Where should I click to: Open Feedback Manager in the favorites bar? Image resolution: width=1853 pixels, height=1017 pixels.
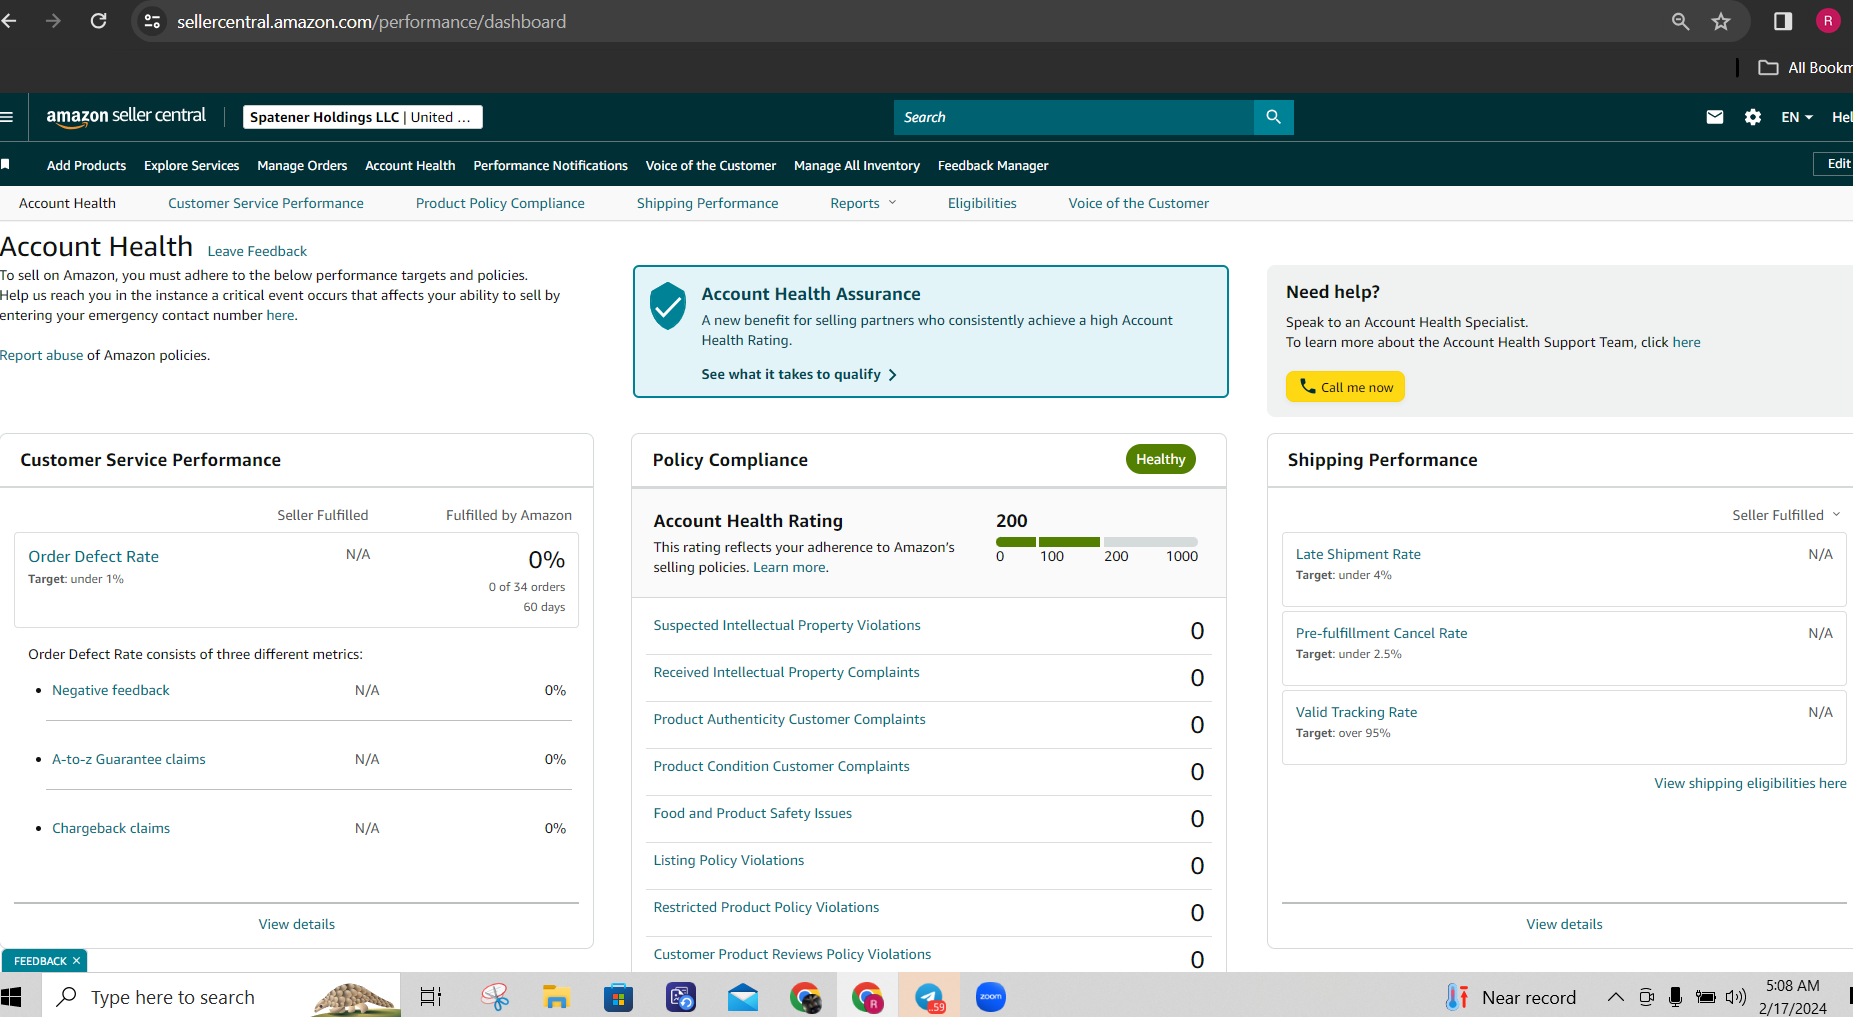993,165
